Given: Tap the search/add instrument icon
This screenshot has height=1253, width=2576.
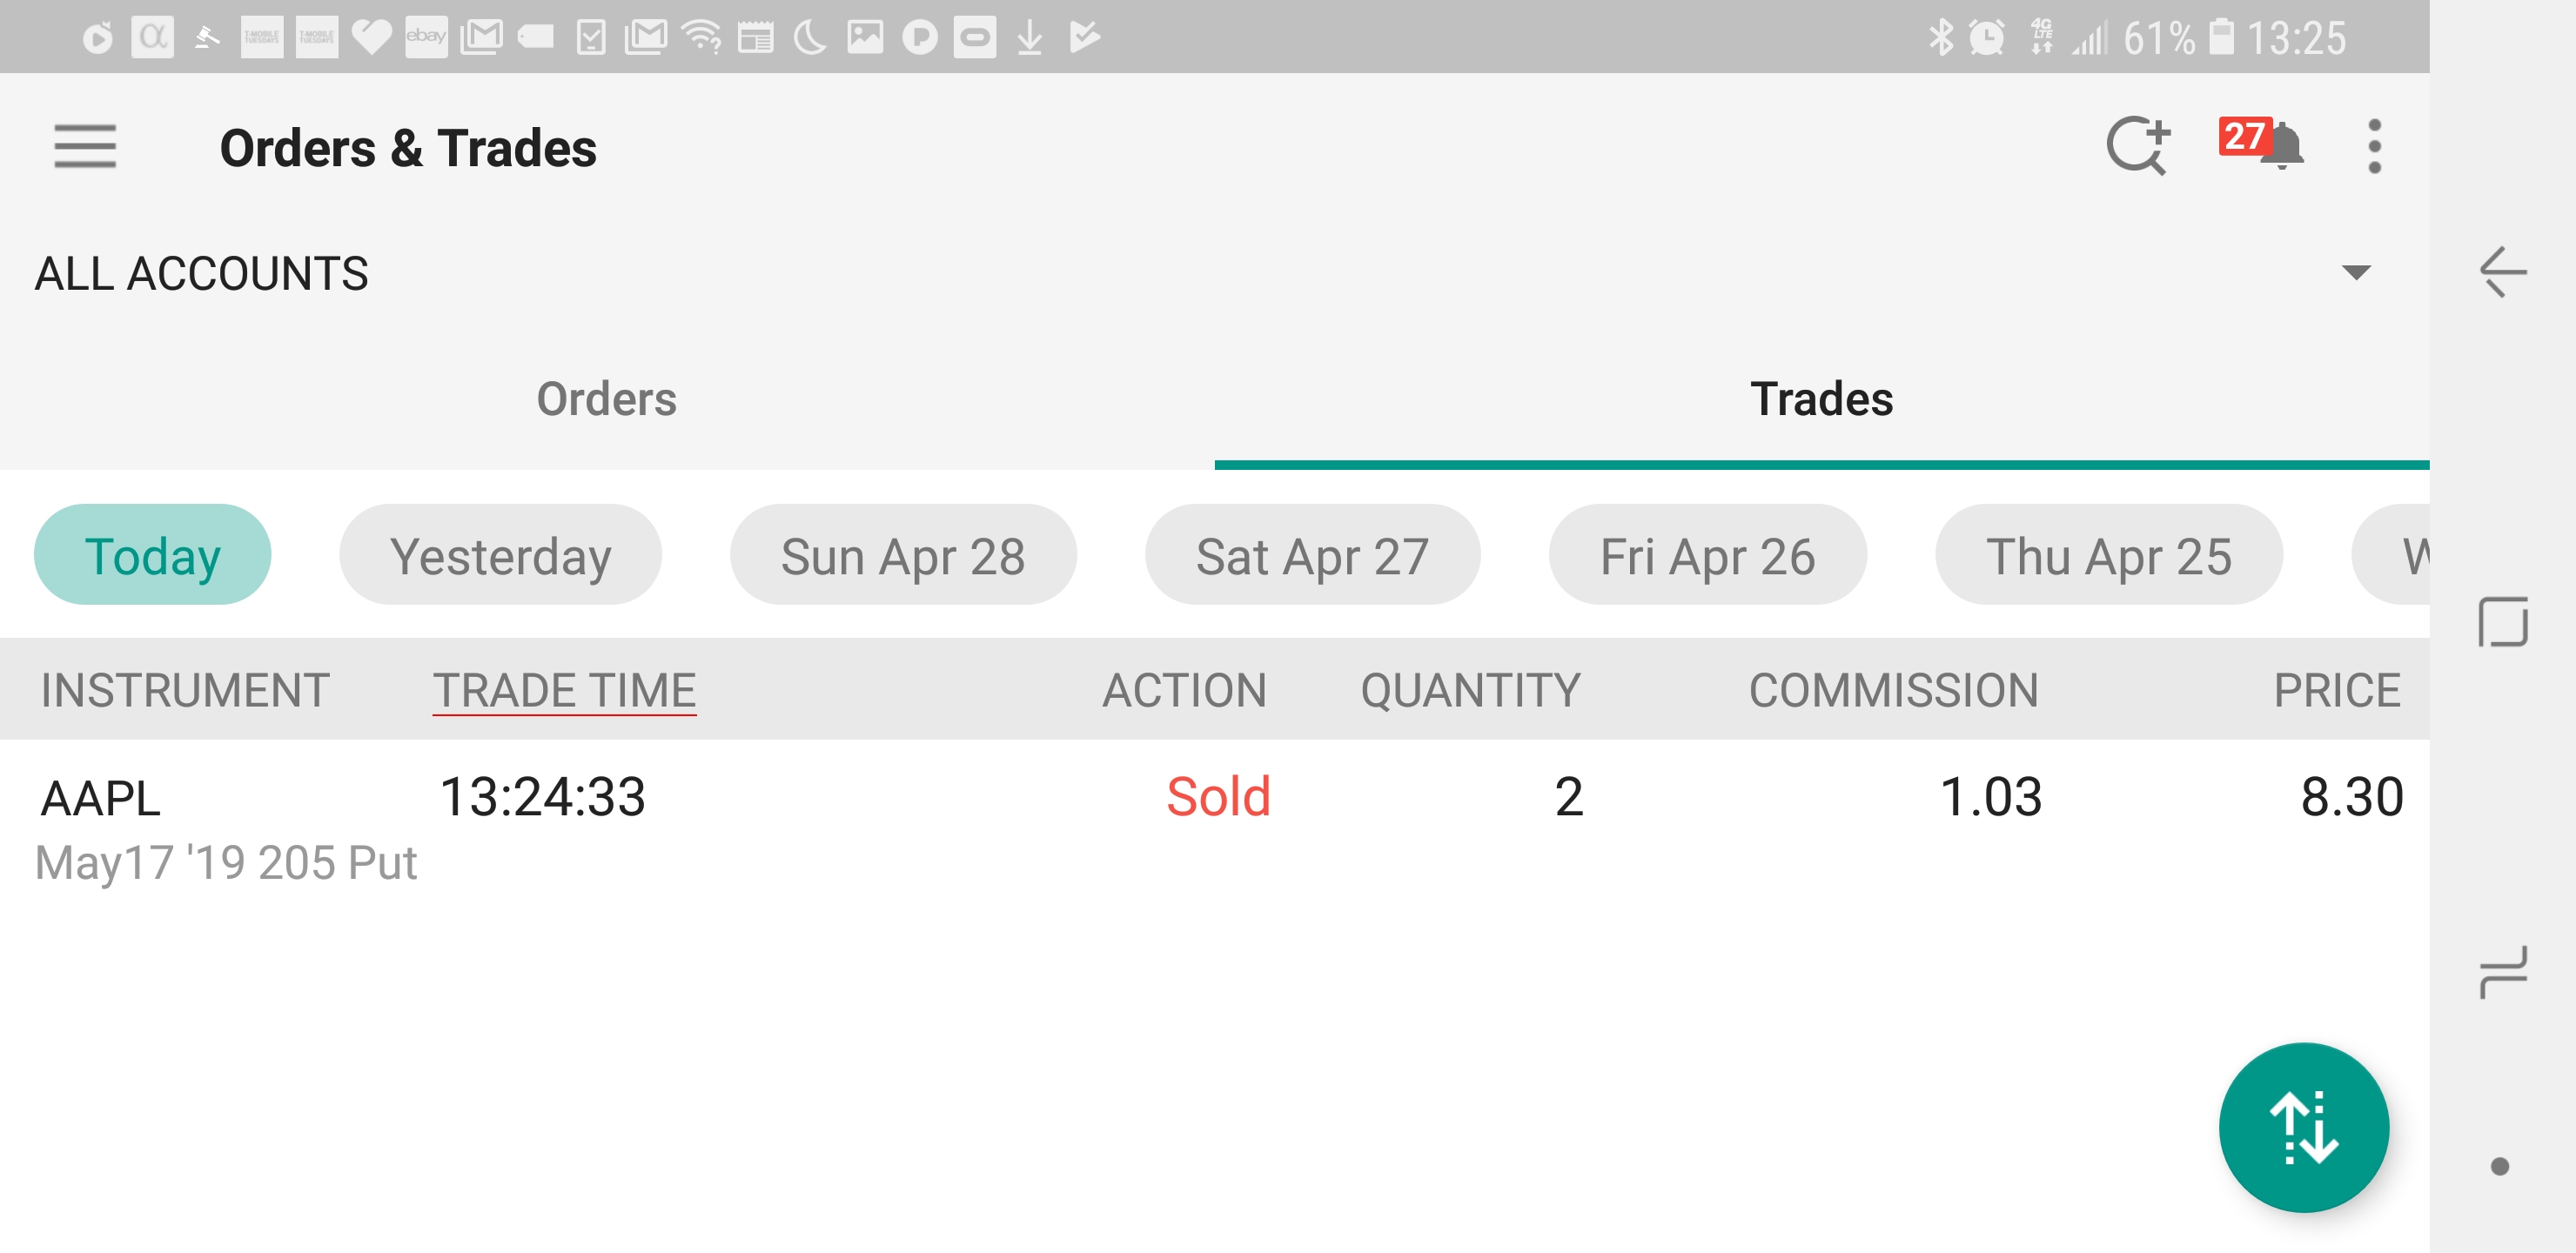Looking at the screenshot, I should (2138, 147).
